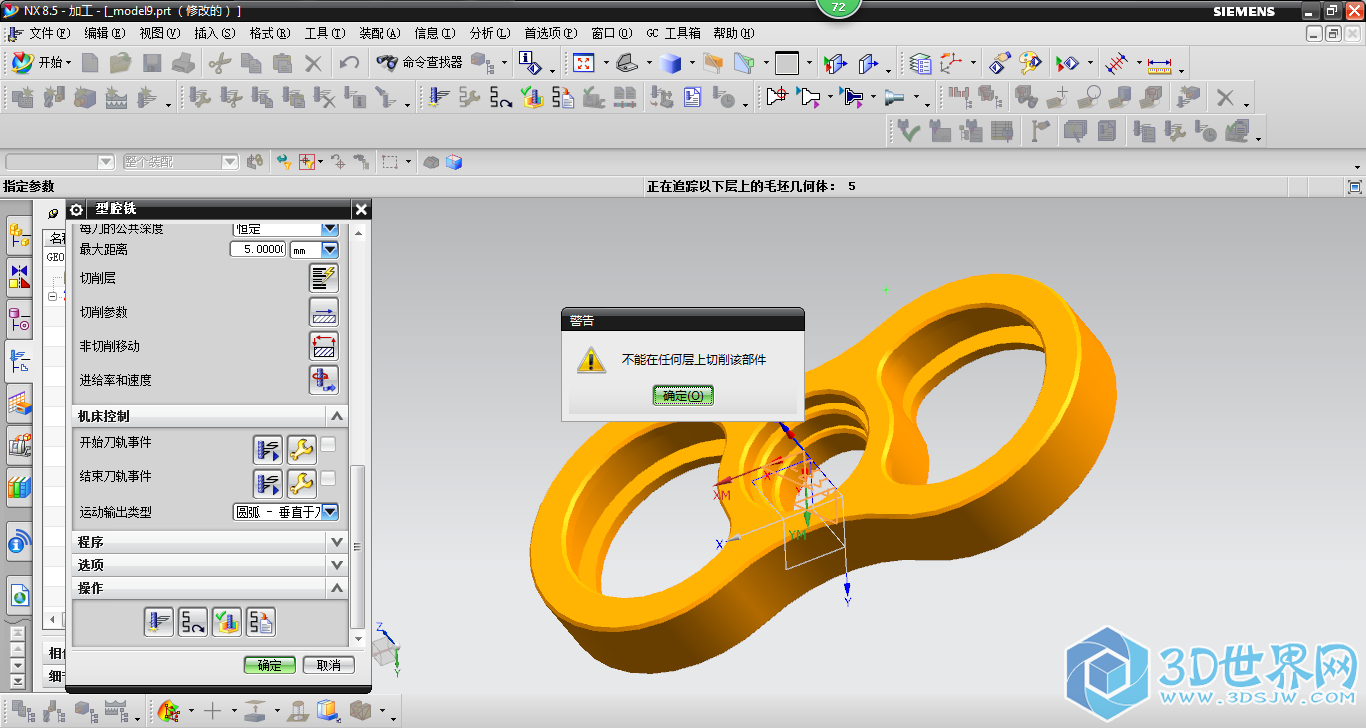Click the Save (floppy disk) toolbar icon
1366x728 pixels.
coord(152,63)
